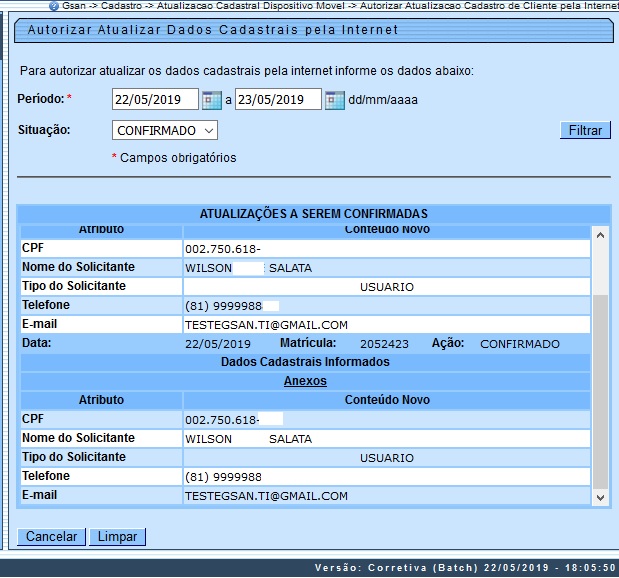The width and height of the screenshot is (619, 578).
Task: Open the start date calendar picker
Action: tap(211, 99)
